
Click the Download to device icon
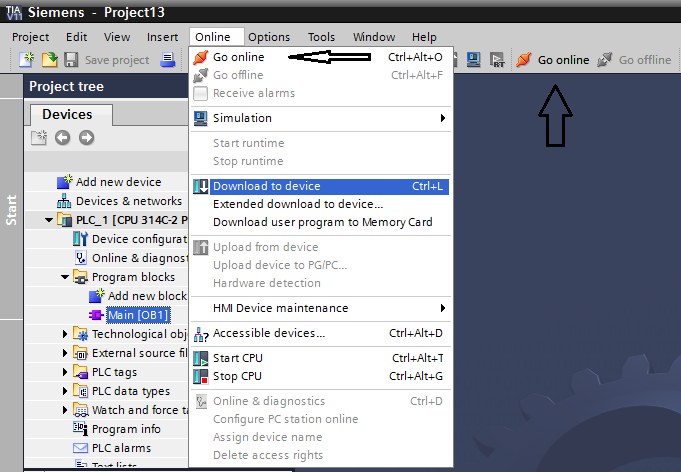(201, 187)
